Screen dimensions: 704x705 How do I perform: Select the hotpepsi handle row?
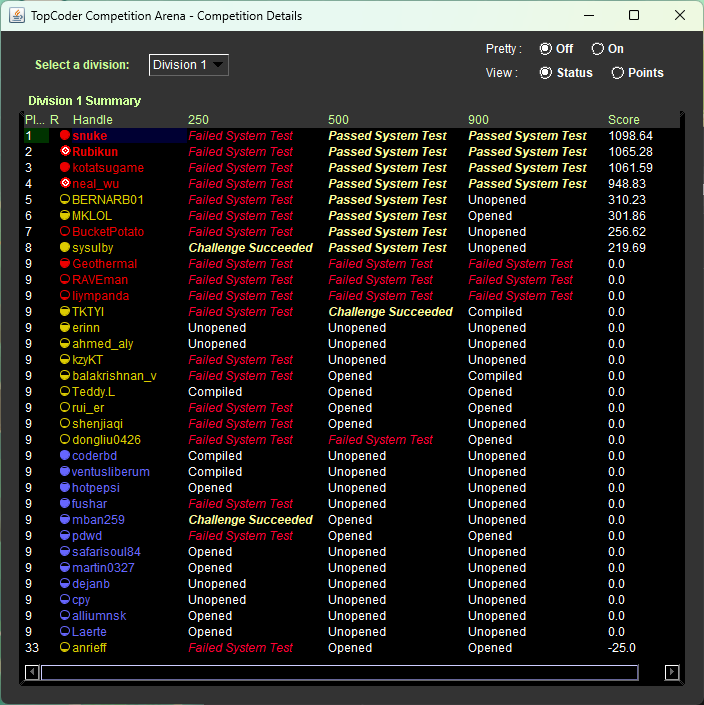[x=96, y=488]
